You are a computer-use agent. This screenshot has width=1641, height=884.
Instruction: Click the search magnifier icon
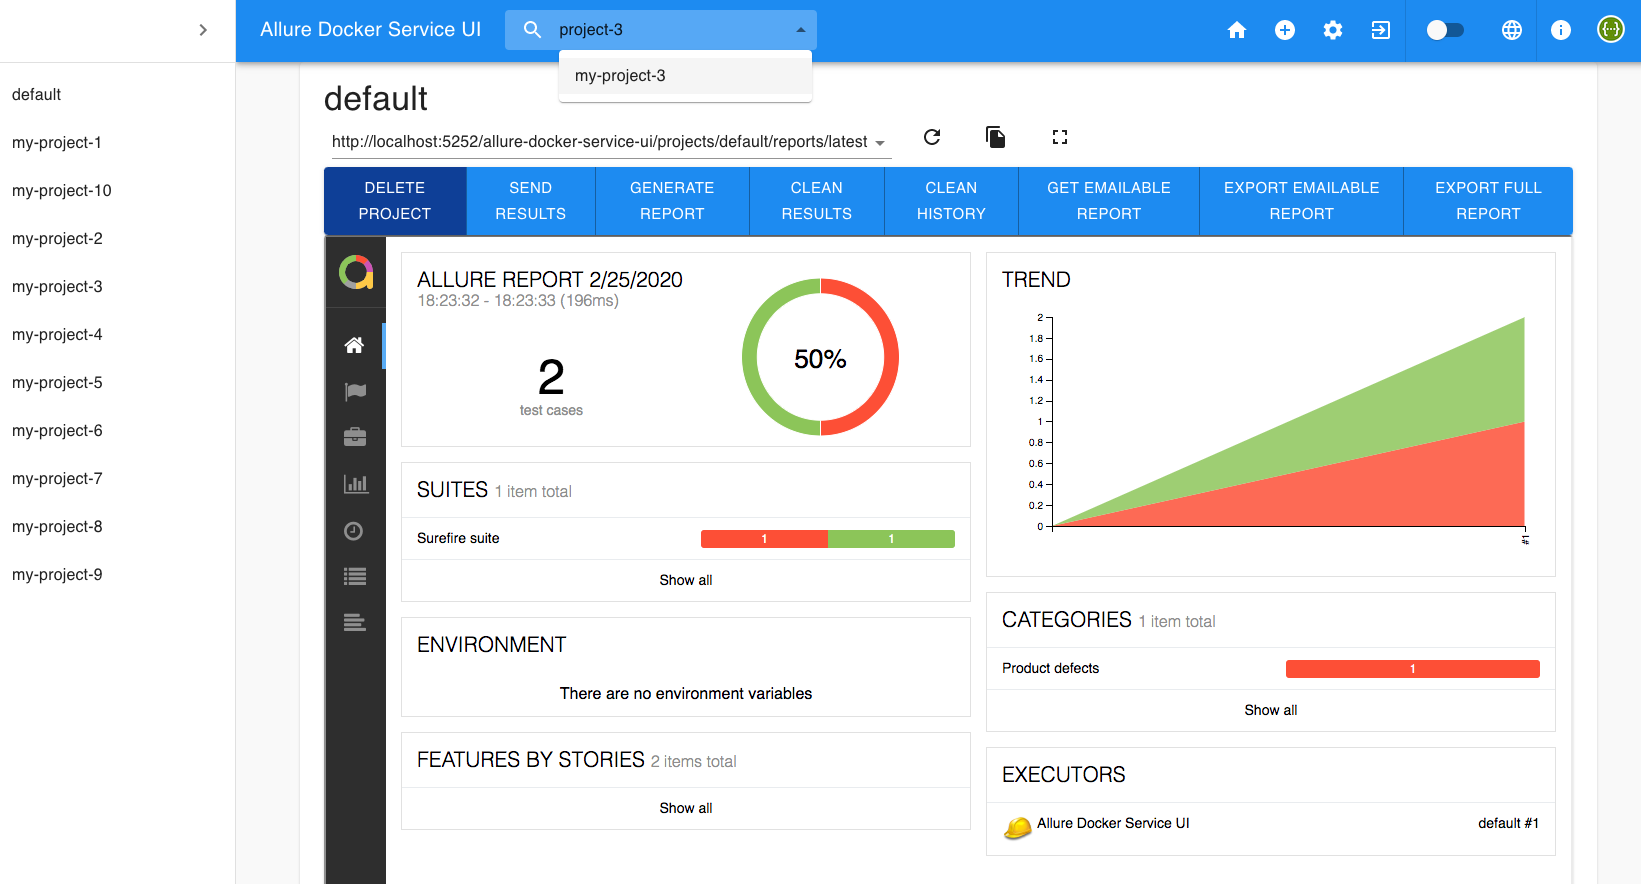533,30
